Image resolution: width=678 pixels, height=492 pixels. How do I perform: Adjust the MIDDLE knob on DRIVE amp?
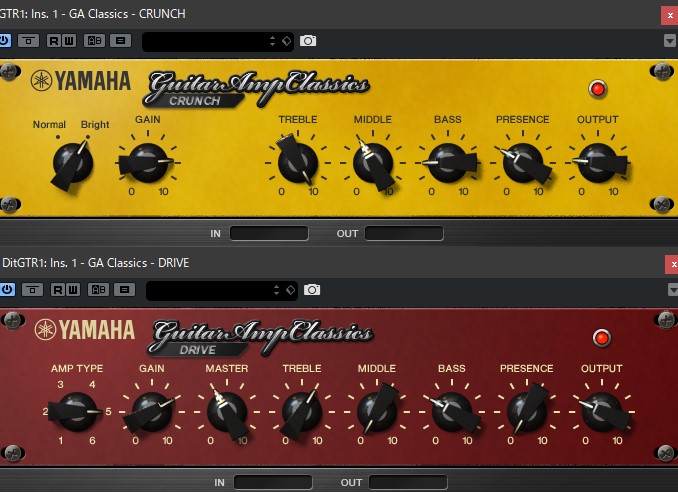click(377, 411)
